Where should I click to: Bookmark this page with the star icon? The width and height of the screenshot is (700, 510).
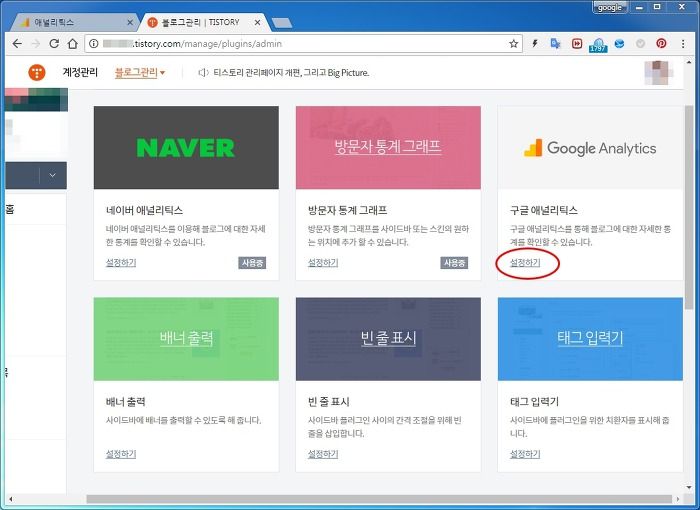pyautogui.click(x=513, y=44)
